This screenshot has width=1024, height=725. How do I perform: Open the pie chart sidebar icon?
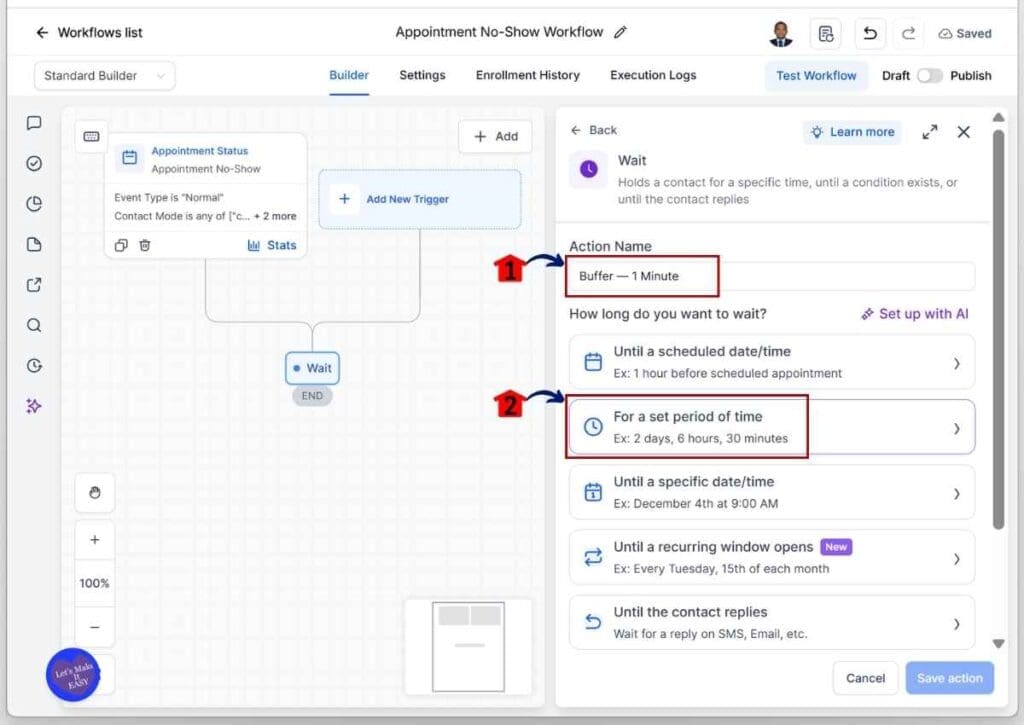click(x=34, y=204)
